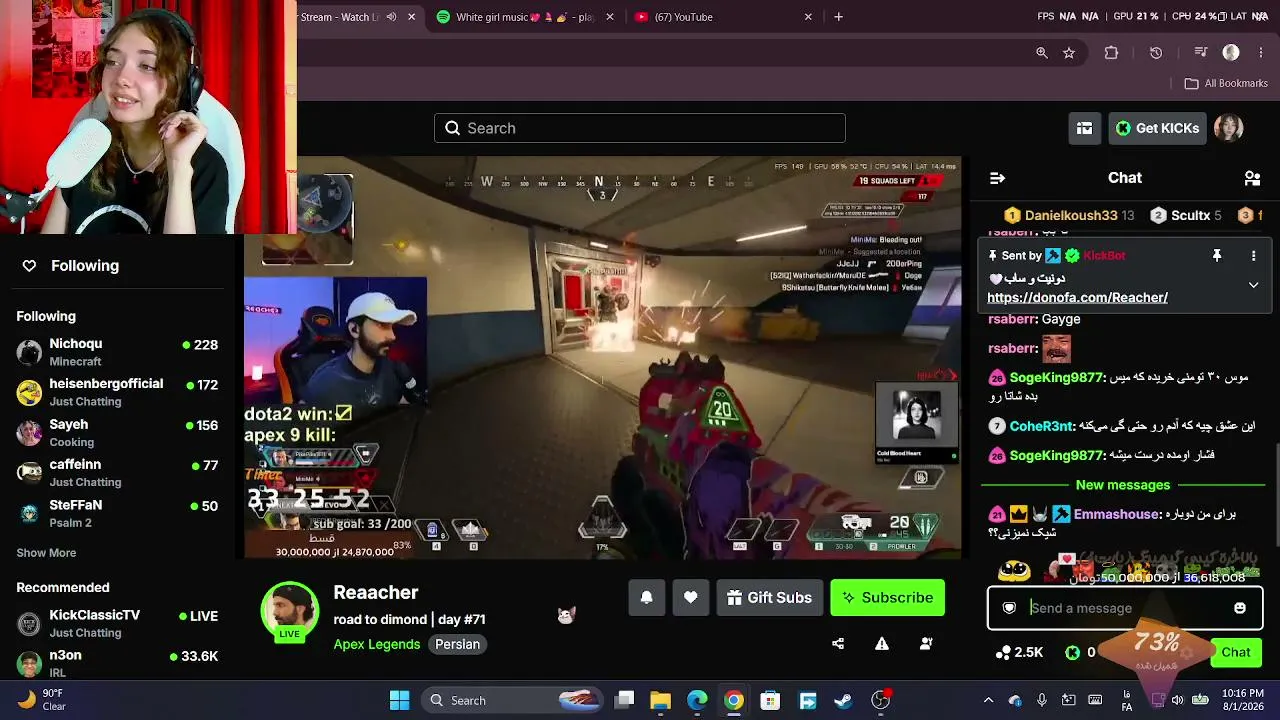Open caffeinn's Just Chatting stream
The image size is (1280, 720).
click(117, 472)
